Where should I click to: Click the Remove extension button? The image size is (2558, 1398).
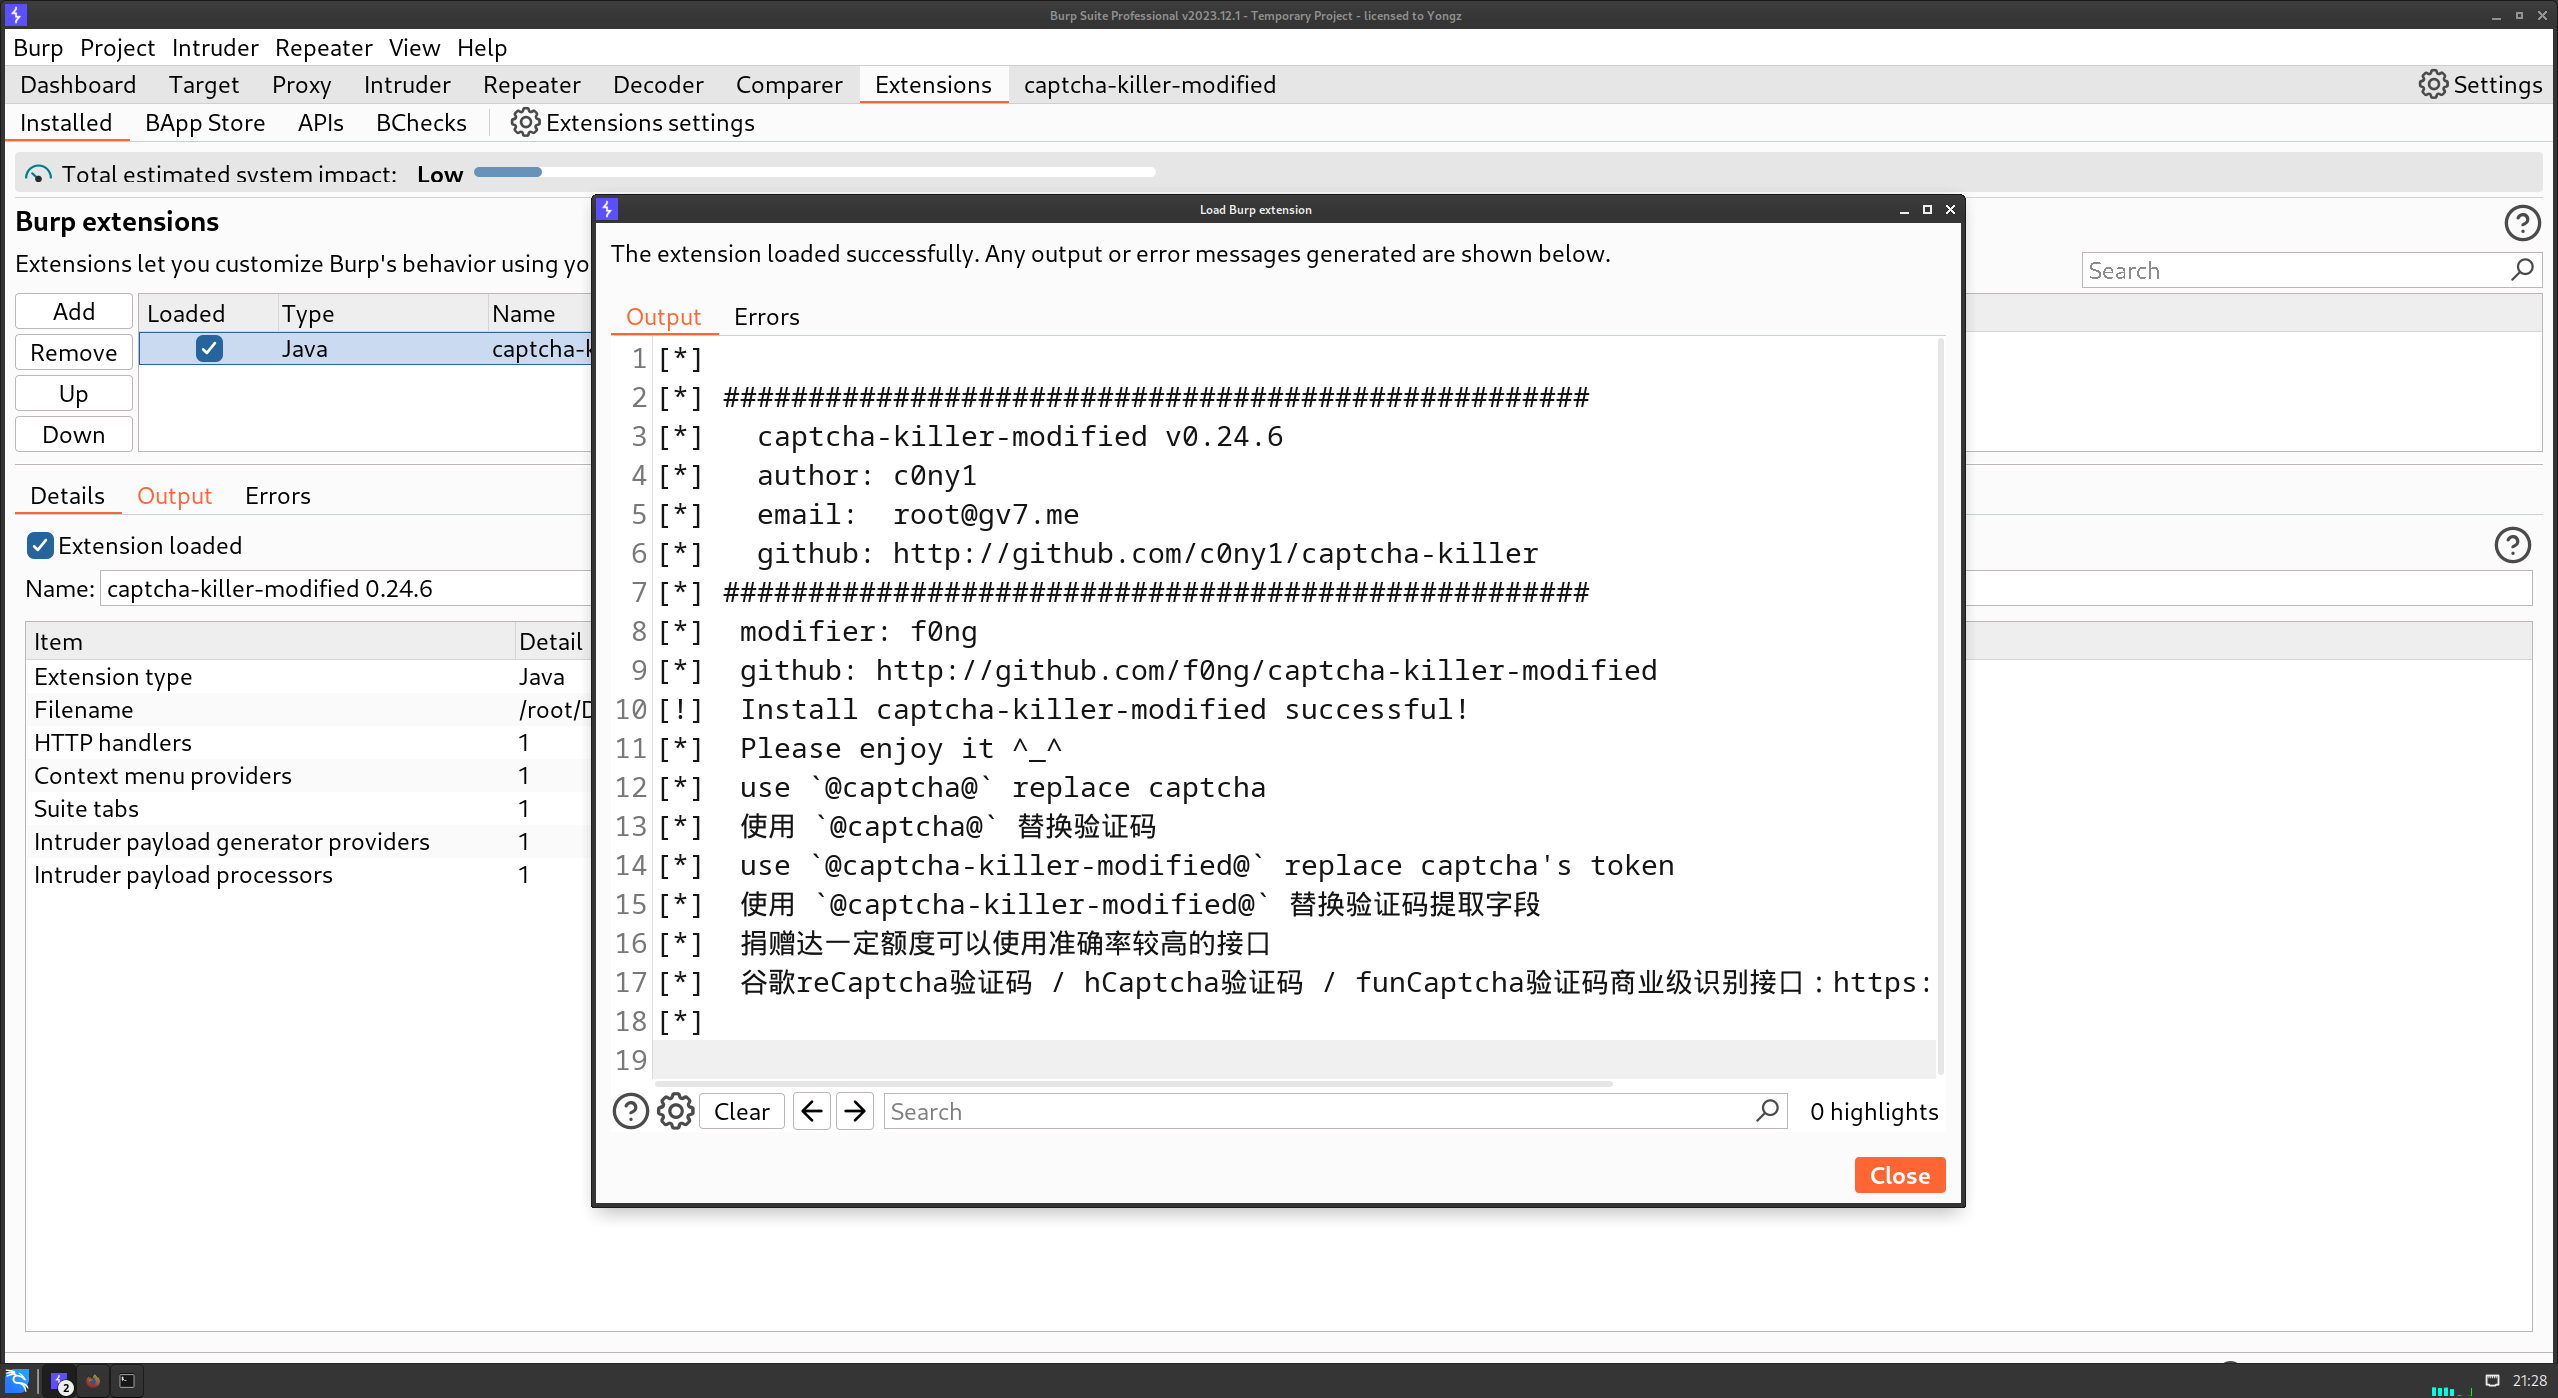click(74, 353)
